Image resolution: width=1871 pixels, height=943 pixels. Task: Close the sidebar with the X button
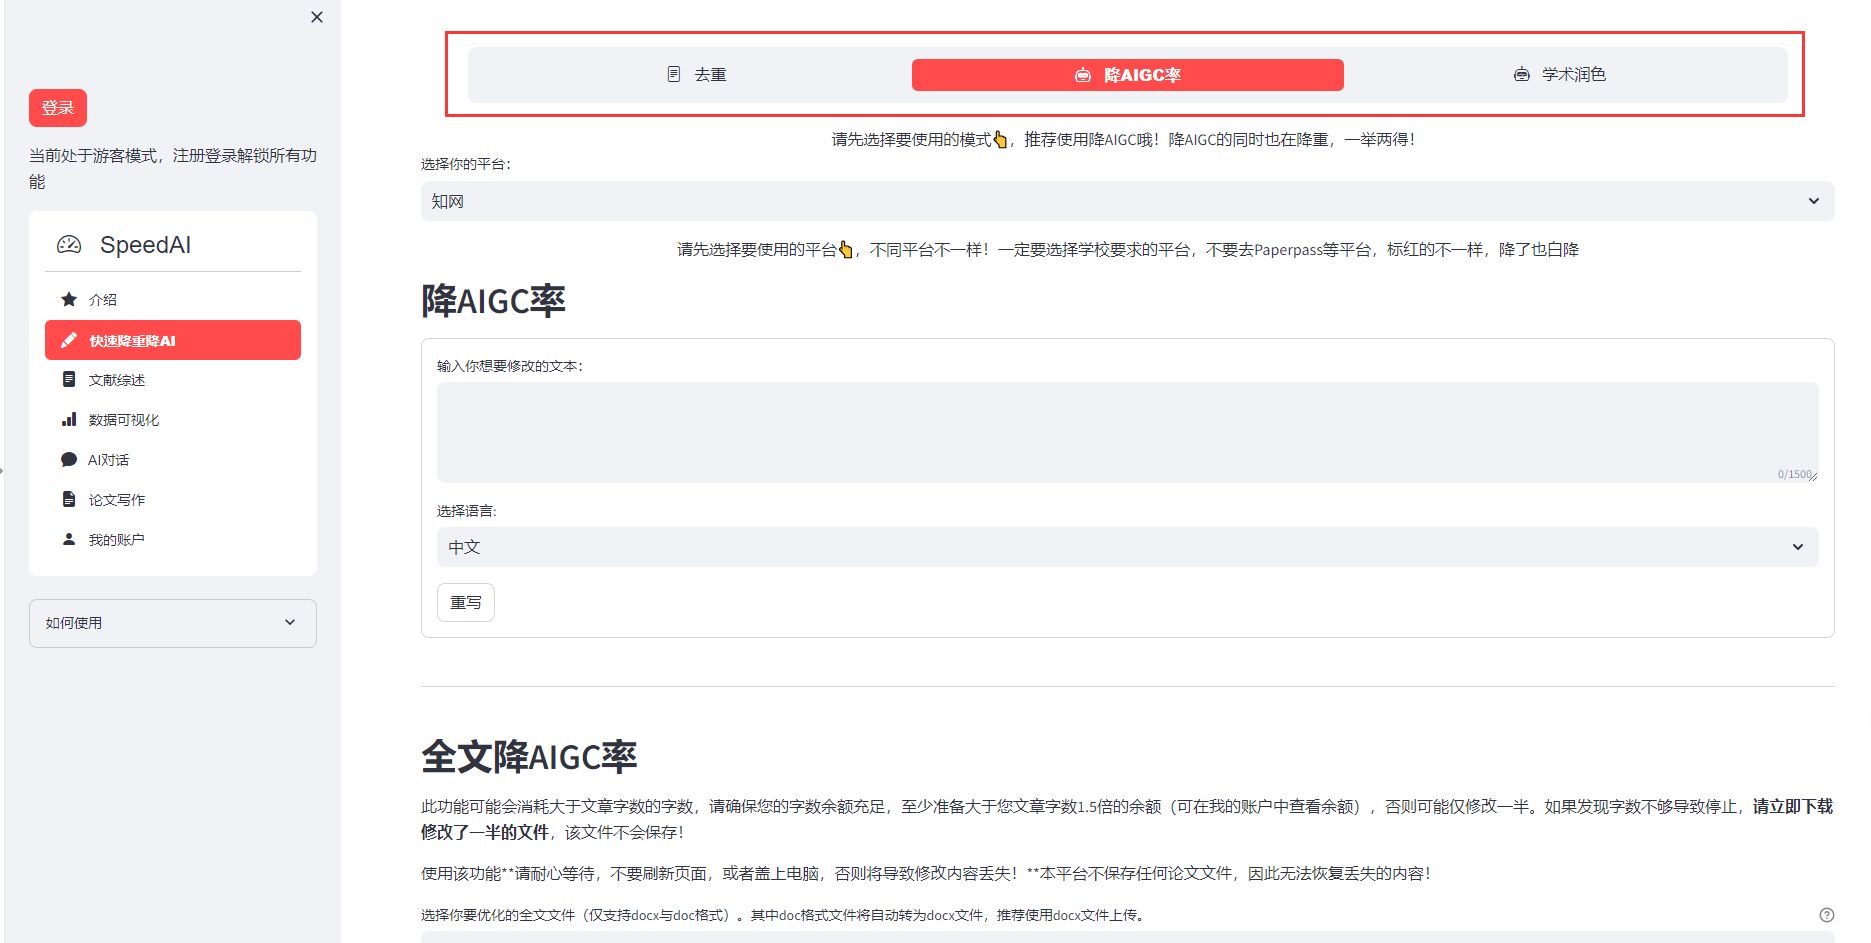[x=317, y=17]
